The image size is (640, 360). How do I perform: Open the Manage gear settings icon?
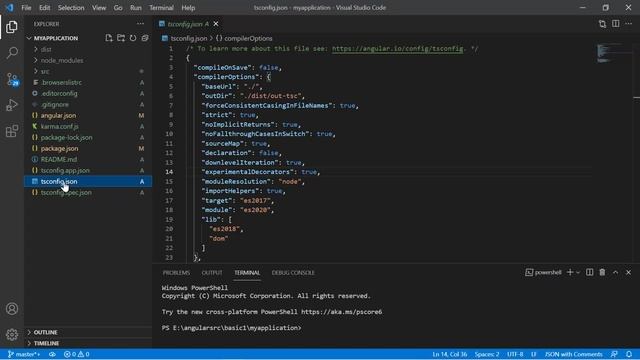pyautogui.click(x=12, y=335)
